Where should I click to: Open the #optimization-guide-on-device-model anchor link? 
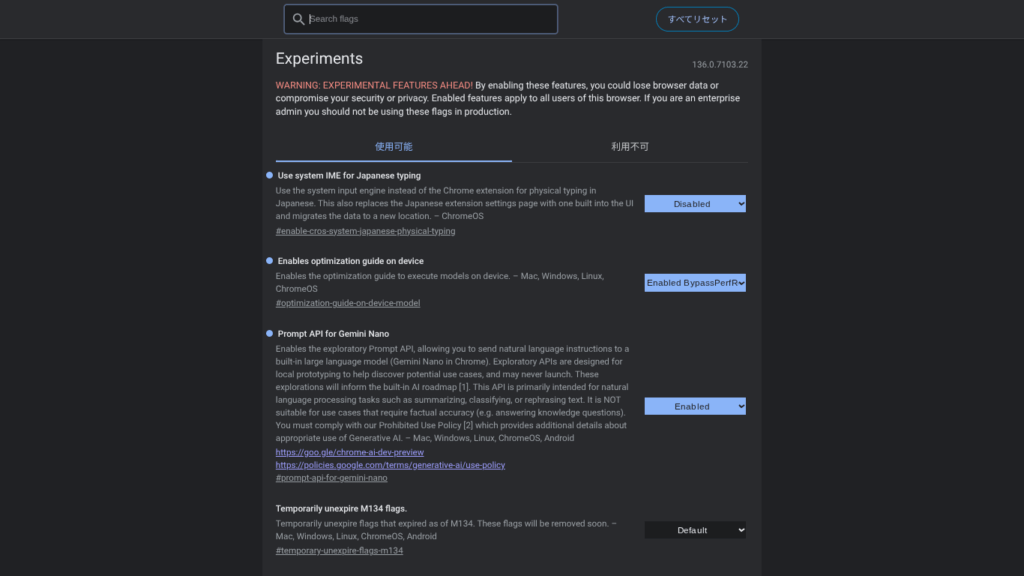pos(347,303)
